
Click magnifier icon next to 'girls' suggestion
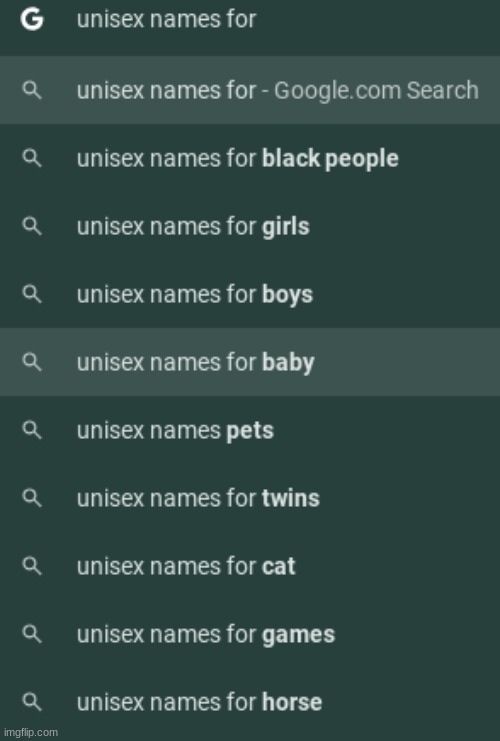pyautogui.click(x=32, y=226)
